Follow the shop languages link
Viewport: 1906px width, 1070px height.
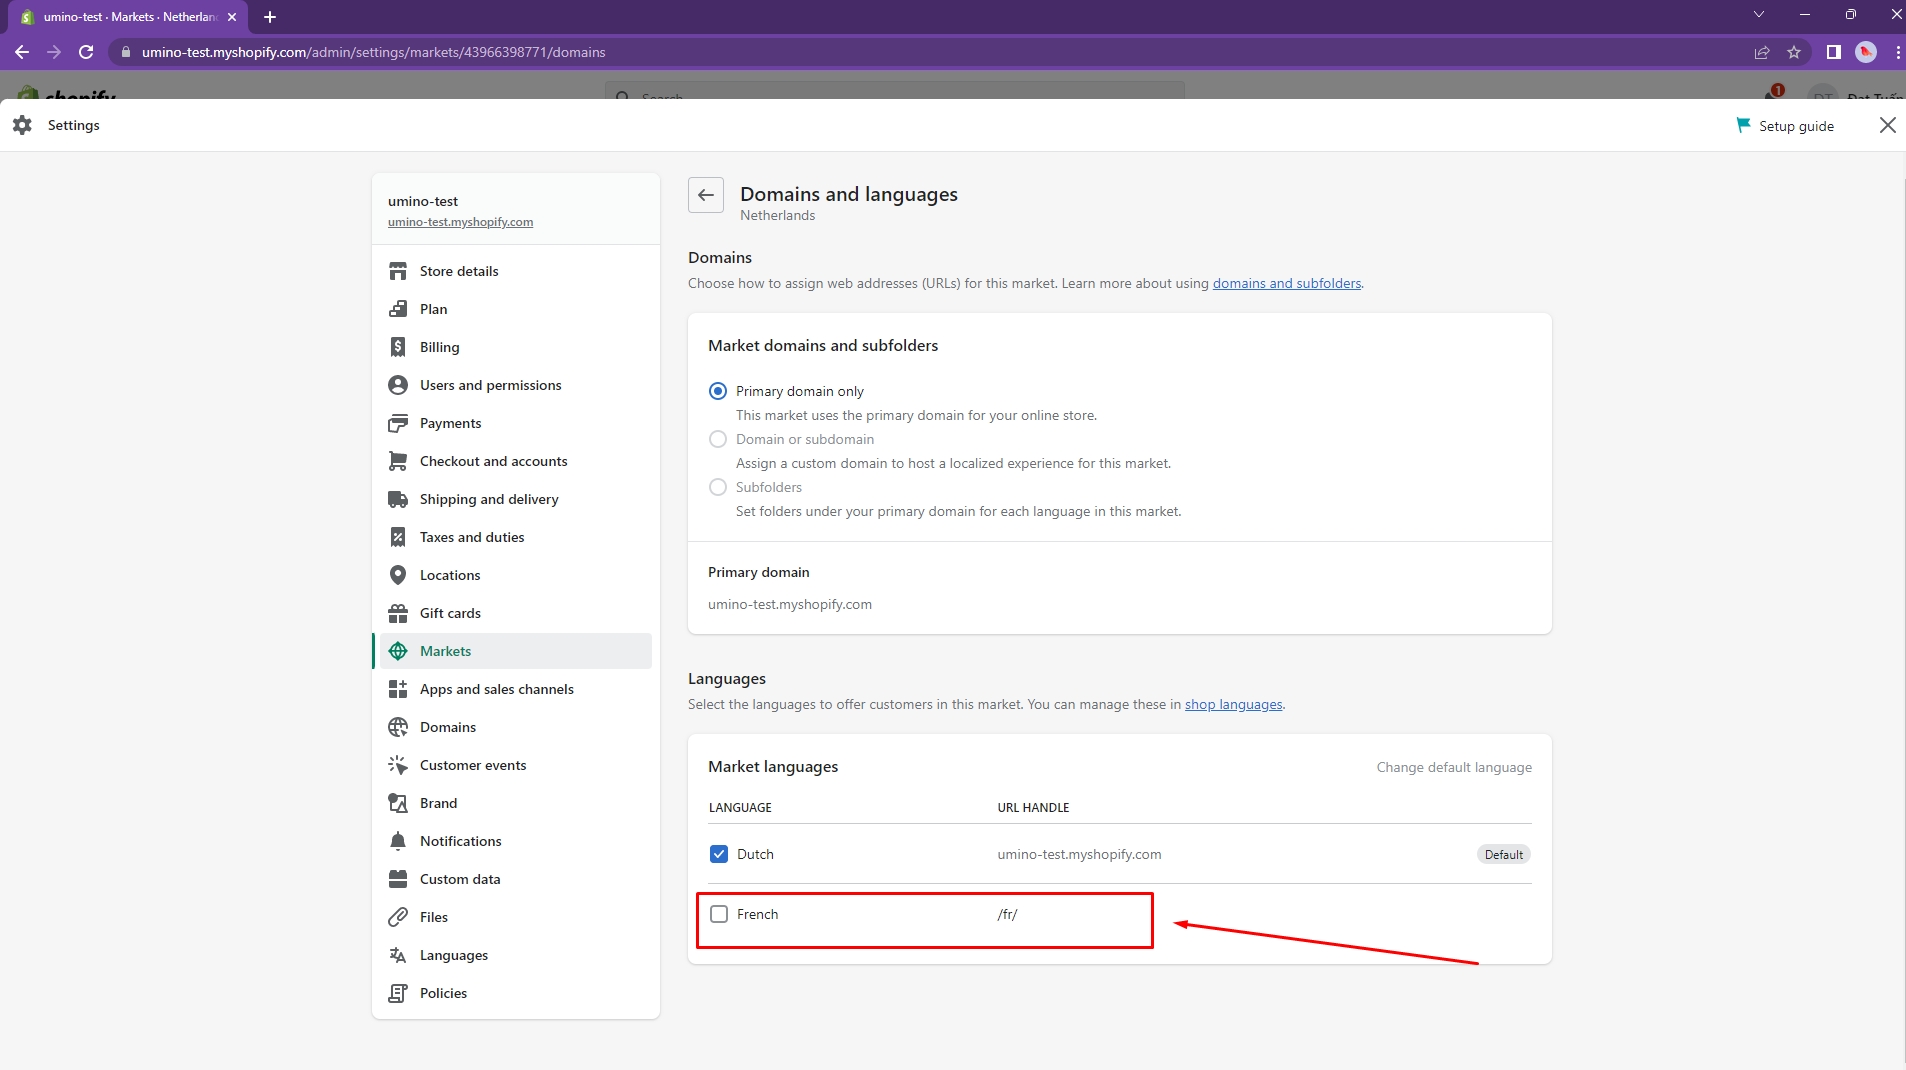tap(1233, 704)
